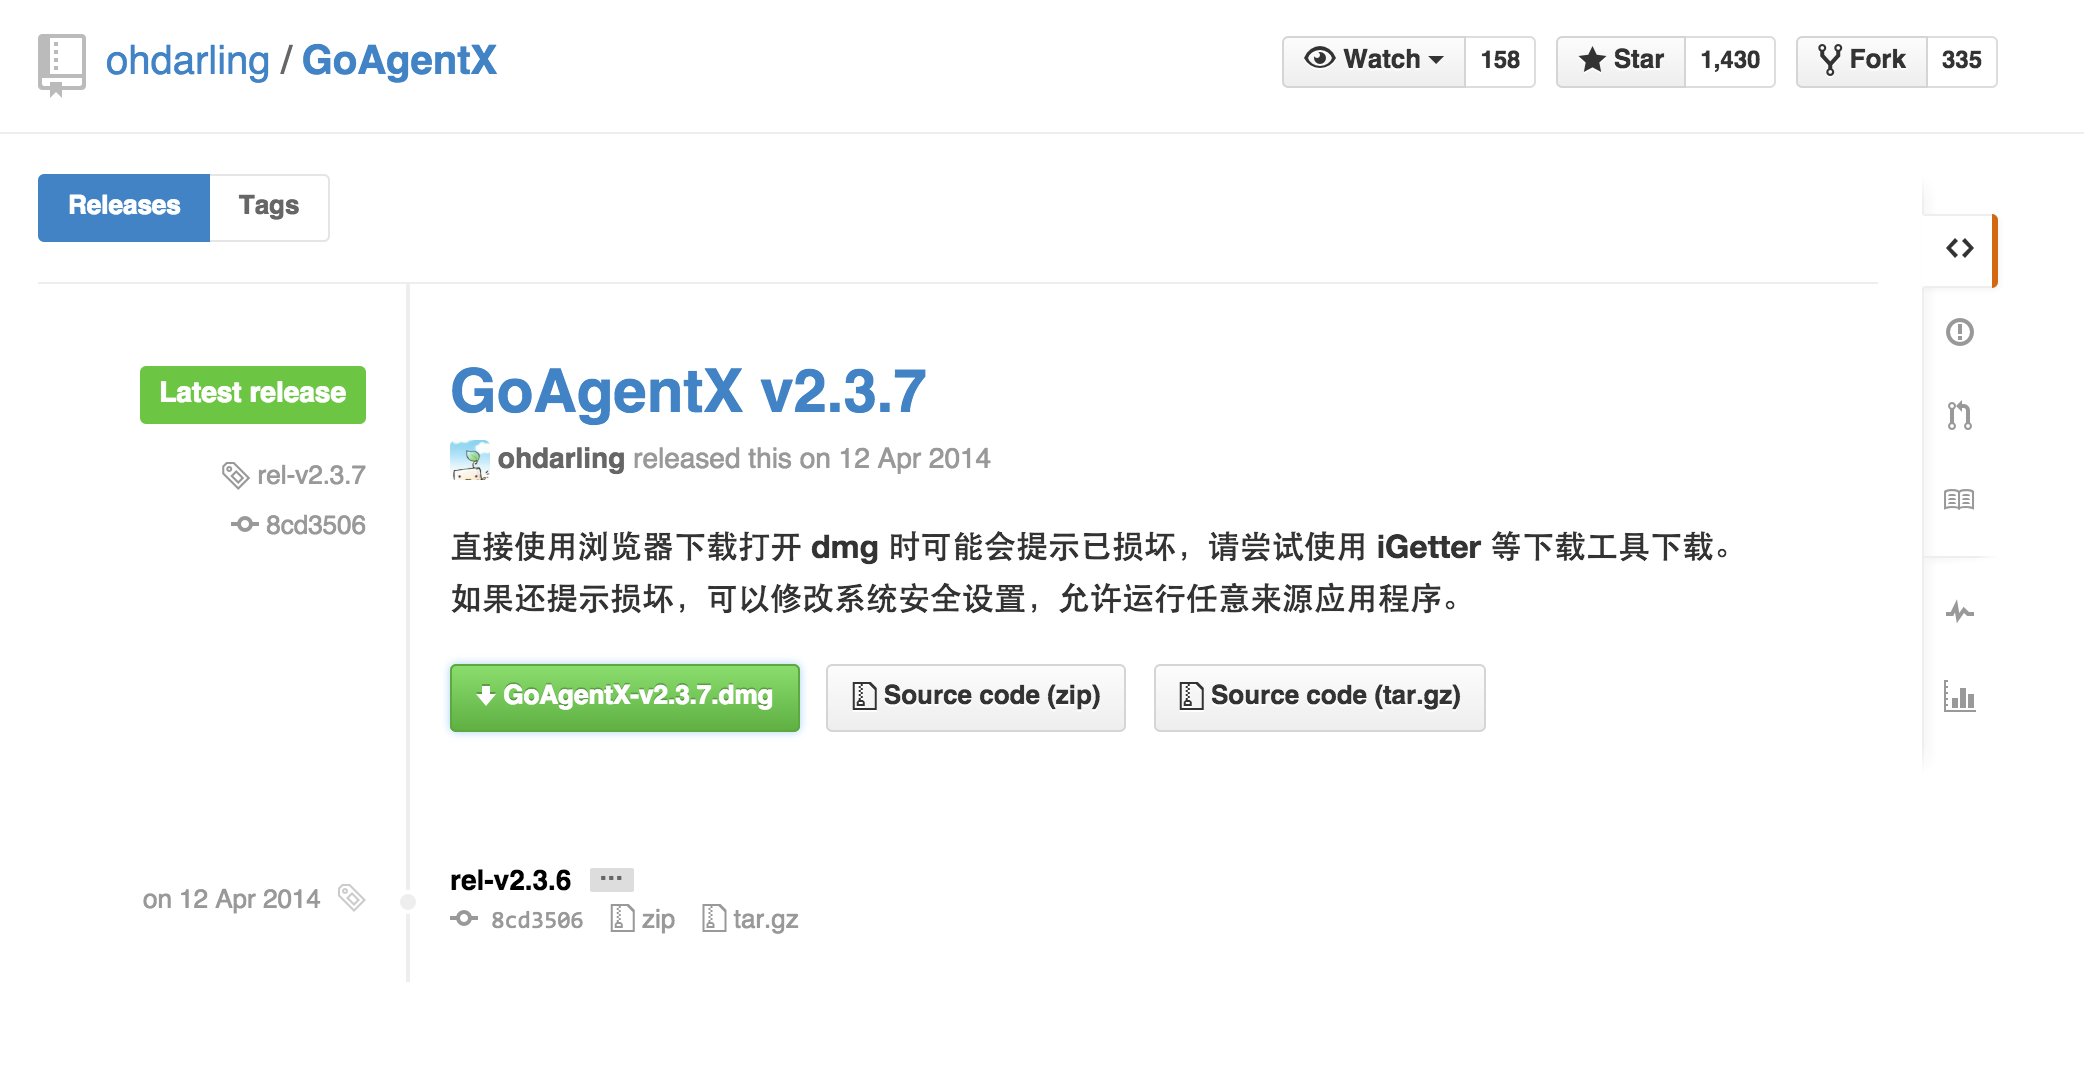
Task: Open commit 8cd3506 under rel-v2.3.6
Action: click(x=536, y=919)
